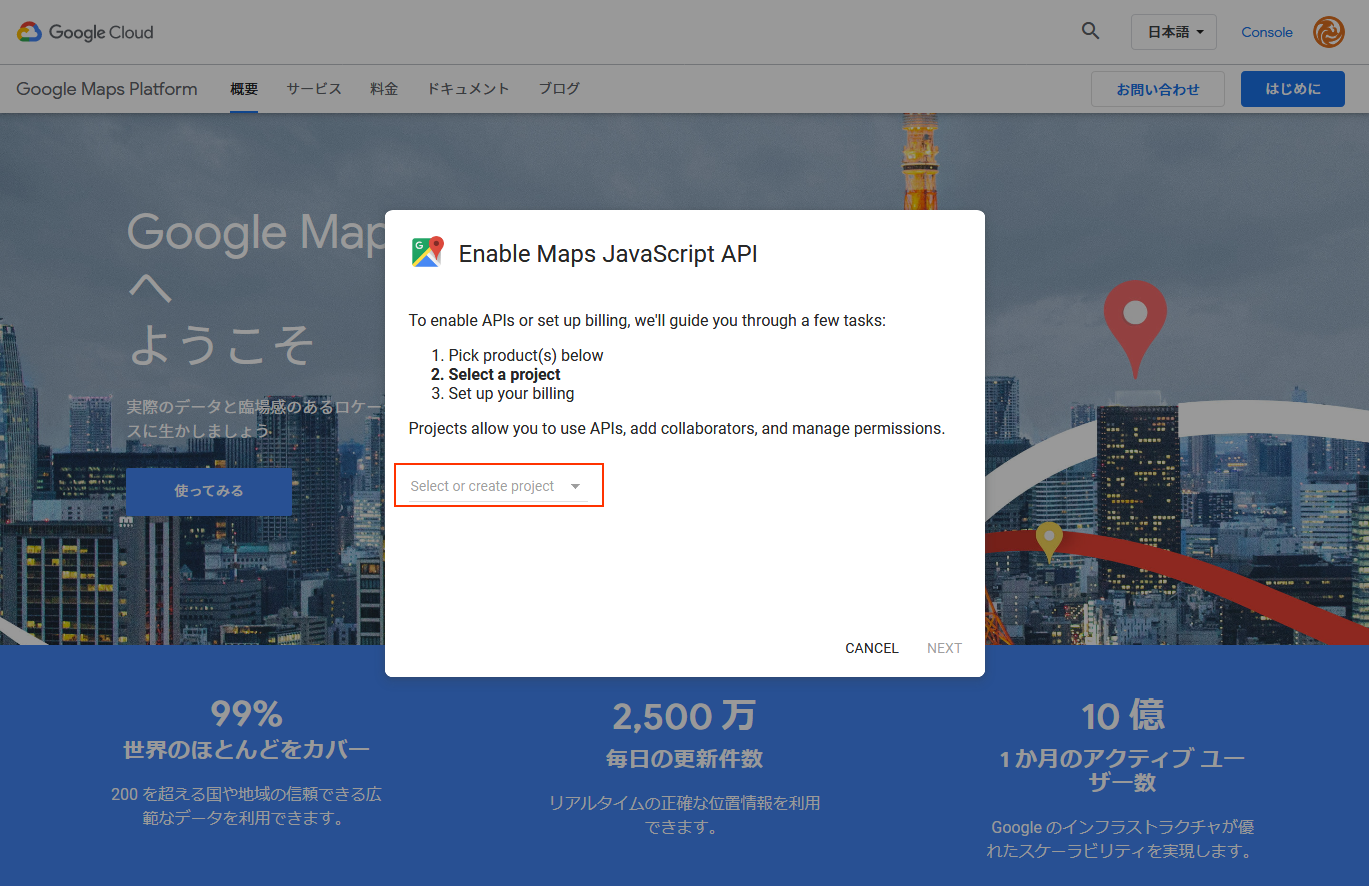Click the 10 億 statistic heading
This screenshot has width=1369, height=886.
click(1123, 715)
